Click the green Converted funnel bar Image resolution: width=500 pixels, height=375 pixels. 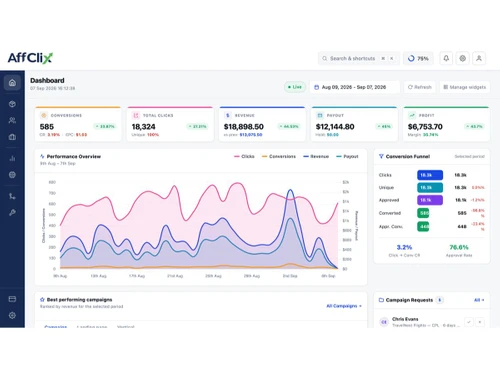423,213
